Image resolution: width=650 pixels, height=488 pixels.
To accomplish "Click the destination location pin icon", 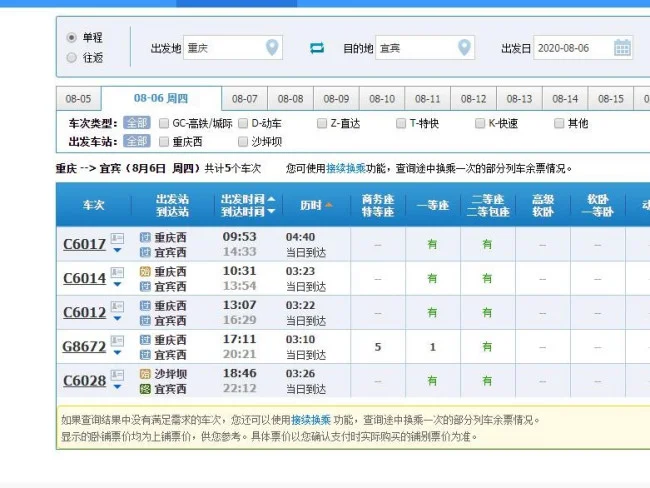I will click(464, 47).
